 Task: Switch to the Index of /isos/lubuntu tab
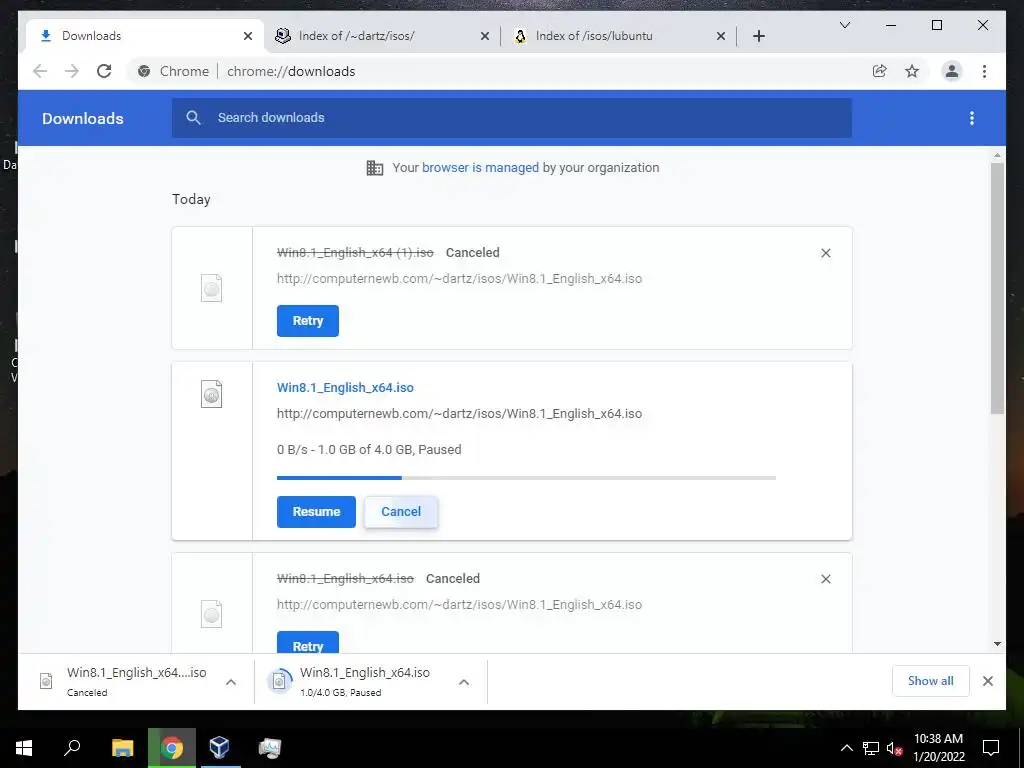click(618, 36)
